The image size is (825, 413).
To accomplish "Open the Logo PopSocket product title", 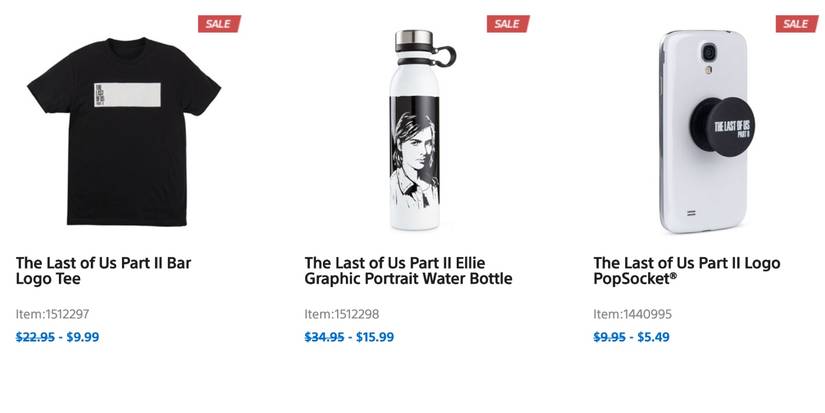I will (x=686, y=271).
